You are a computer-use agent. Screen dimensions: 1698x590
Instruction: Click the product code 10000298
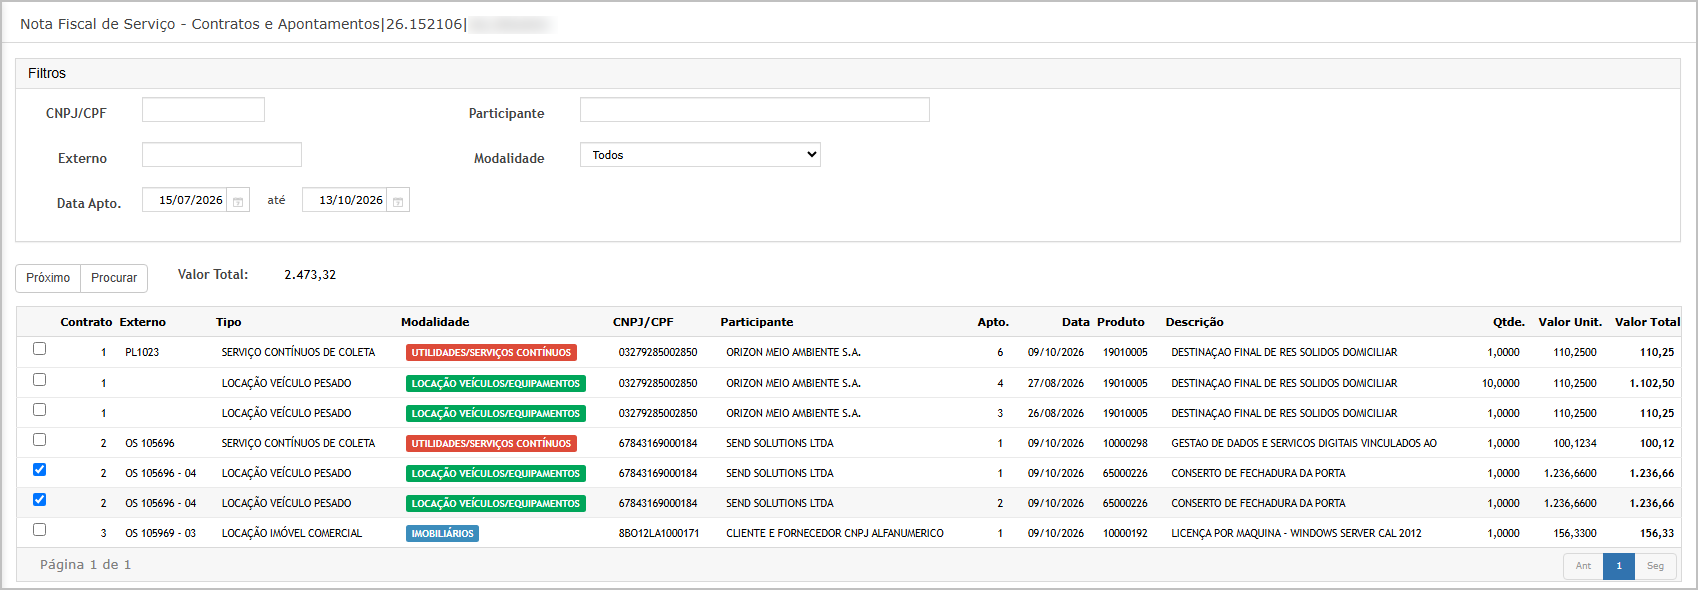[1125, 443]
